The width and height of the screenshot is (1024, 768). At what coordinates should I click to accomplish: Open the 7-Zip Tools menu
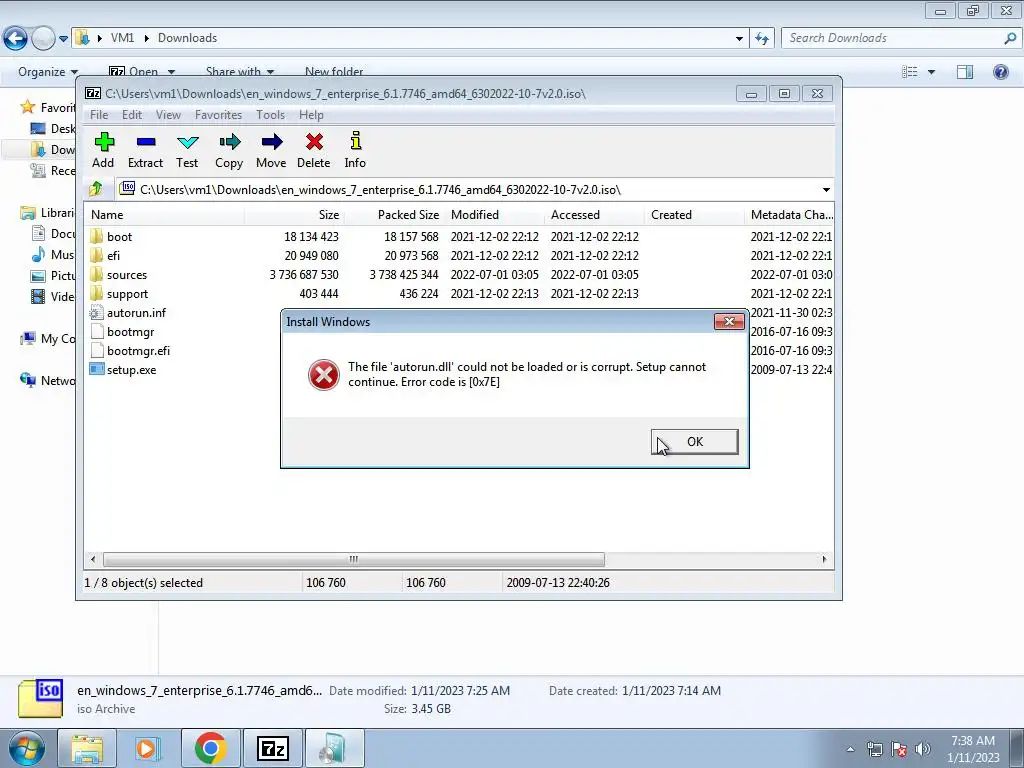(270, 115)
